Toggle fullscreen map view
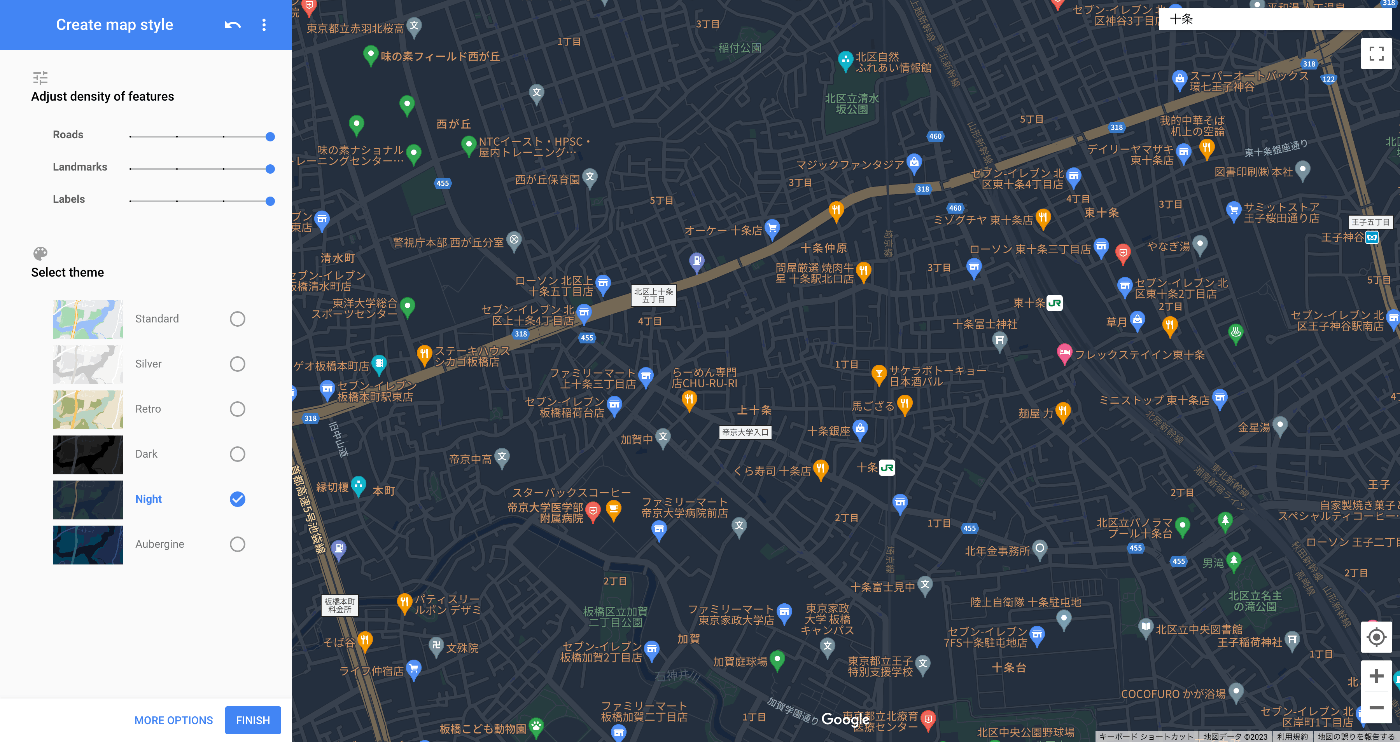 click(x=1376, y=53)
